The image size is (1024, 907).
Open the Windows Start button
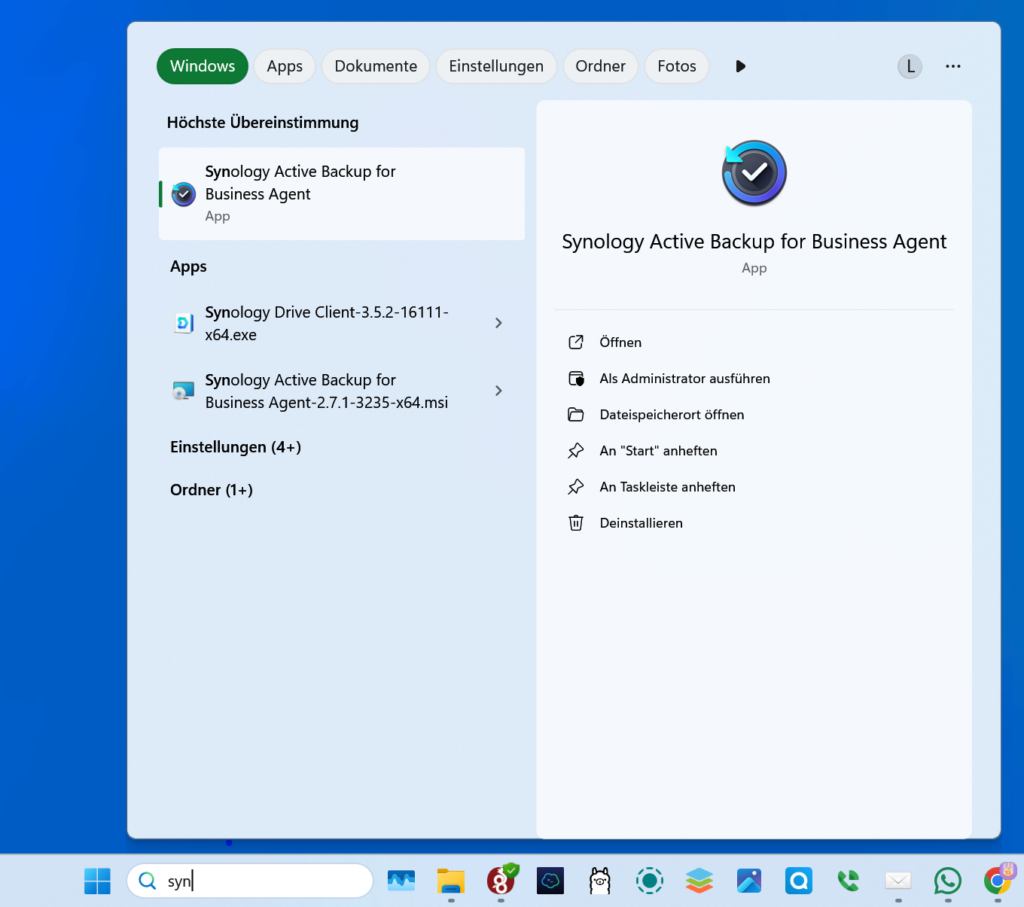coord(97,881)
